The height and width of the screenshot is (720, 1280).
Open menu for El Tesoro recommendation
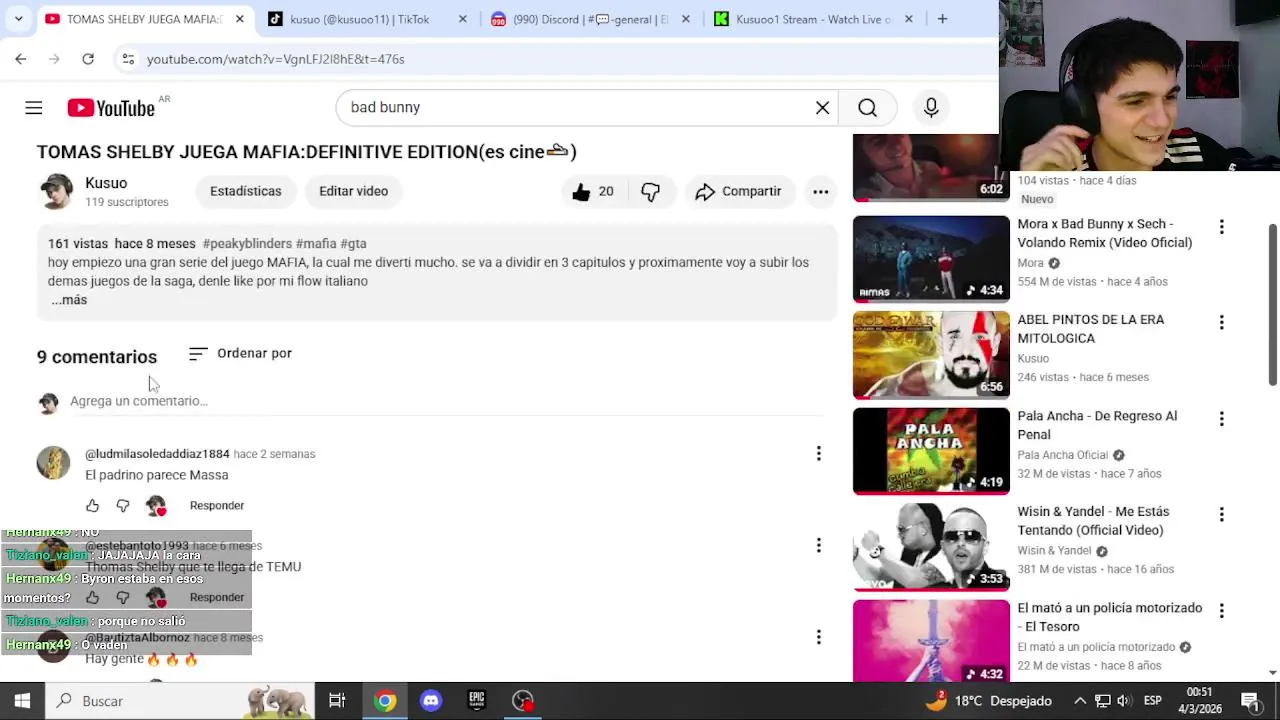coord(1221,611)
